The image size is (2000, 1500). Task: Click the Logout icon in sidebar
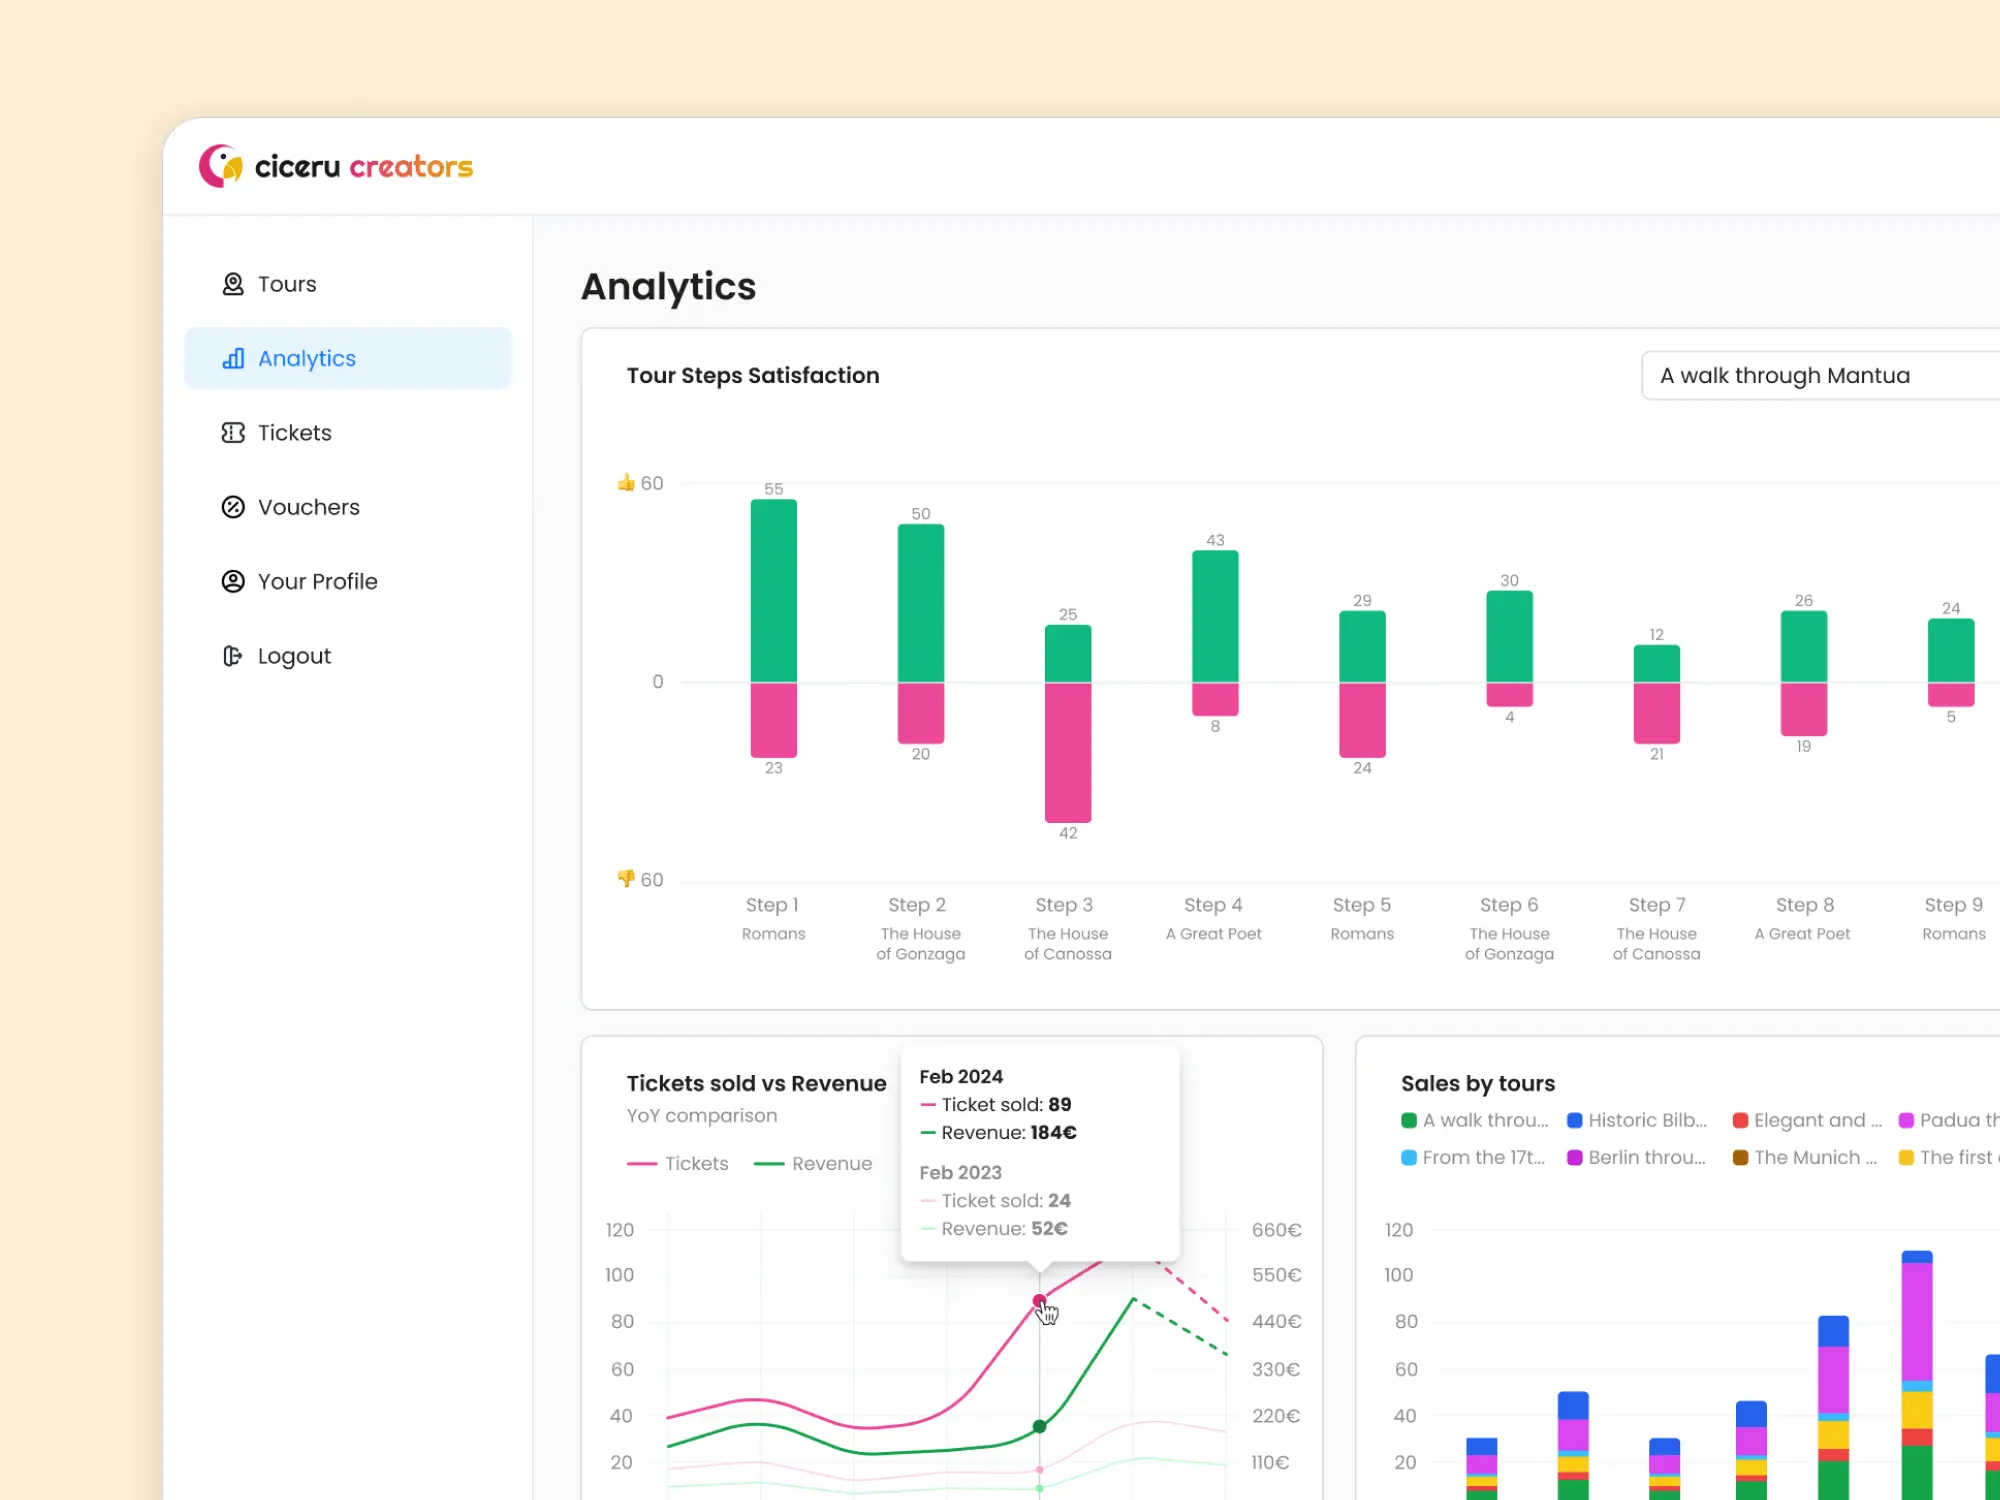coord(231,655)
